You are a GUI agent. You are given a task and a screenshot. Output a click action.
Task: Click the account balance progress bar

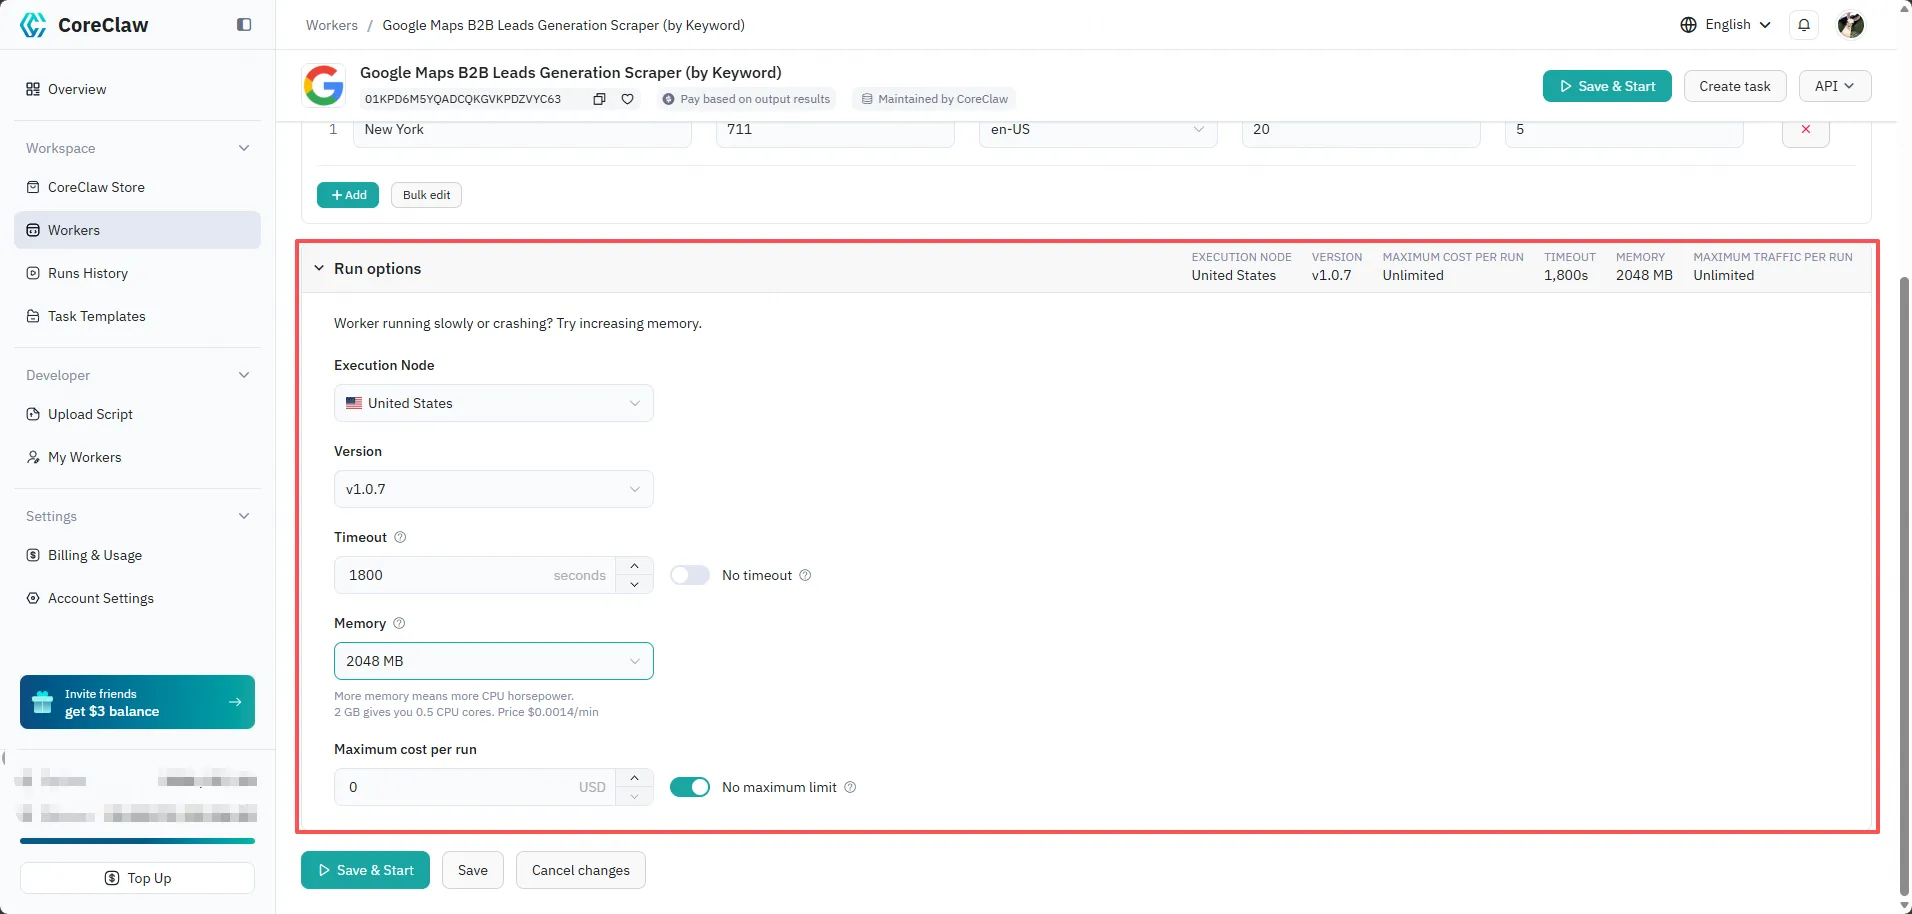click(137, 841)
